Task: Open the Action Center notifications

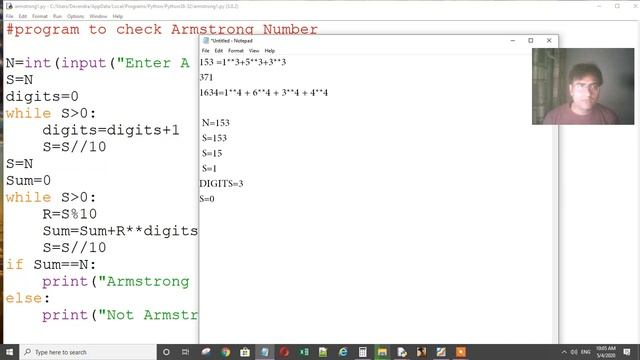Action: (x=627, y=352)
